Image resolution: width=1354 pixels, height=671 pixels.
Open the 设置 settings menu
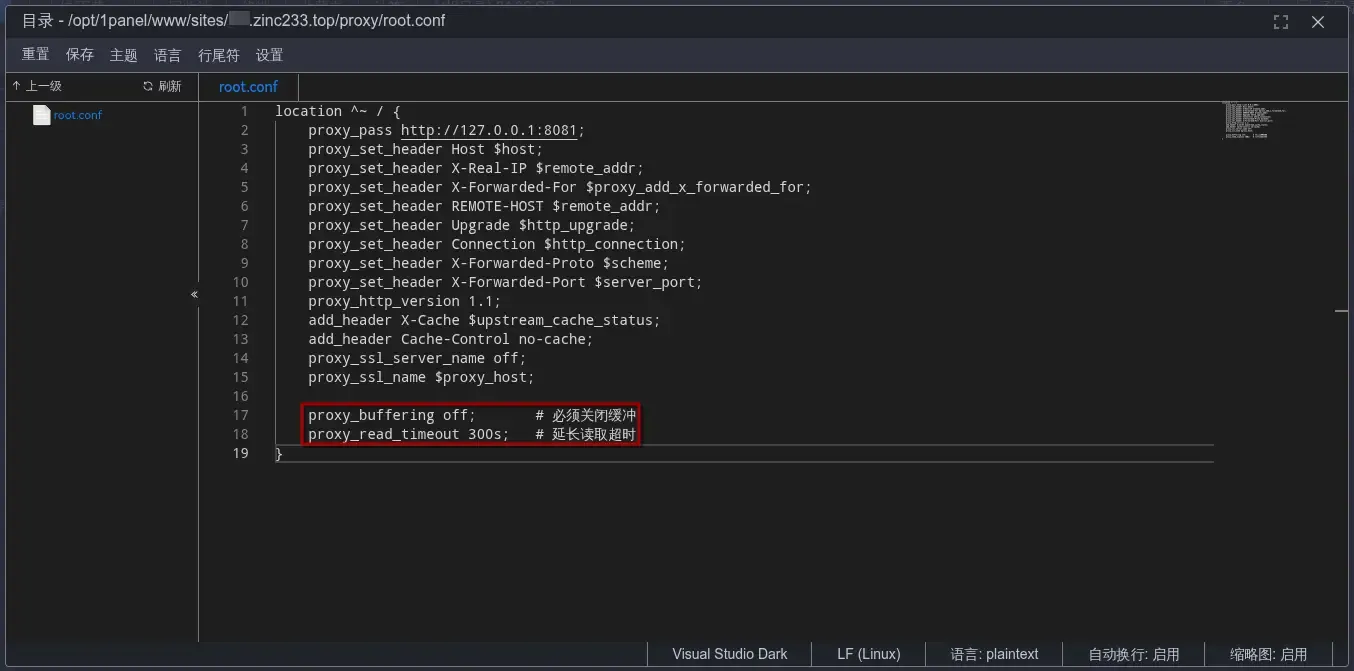tap(270, 55)
